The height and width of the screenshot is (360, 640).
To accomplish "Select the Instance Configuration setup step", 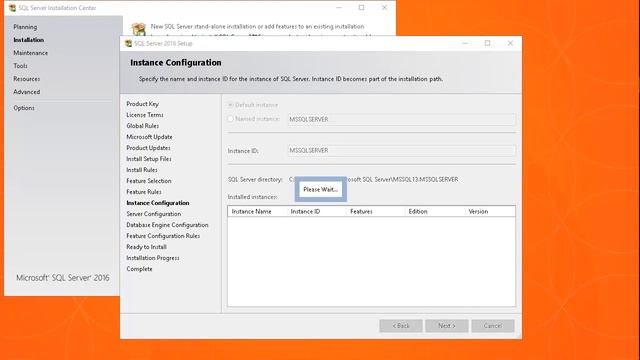I will (x=158, y=203).
